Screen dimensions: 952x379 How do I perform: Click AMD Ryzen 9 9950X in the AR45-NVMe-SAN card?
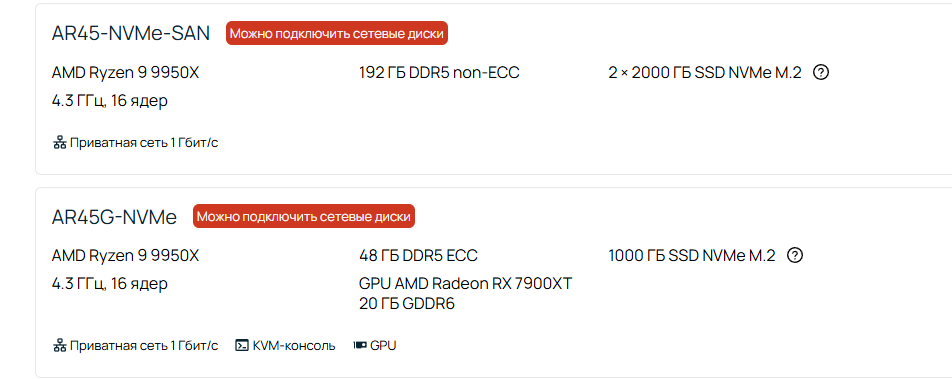pyautogui.click(x=126, y=73)
